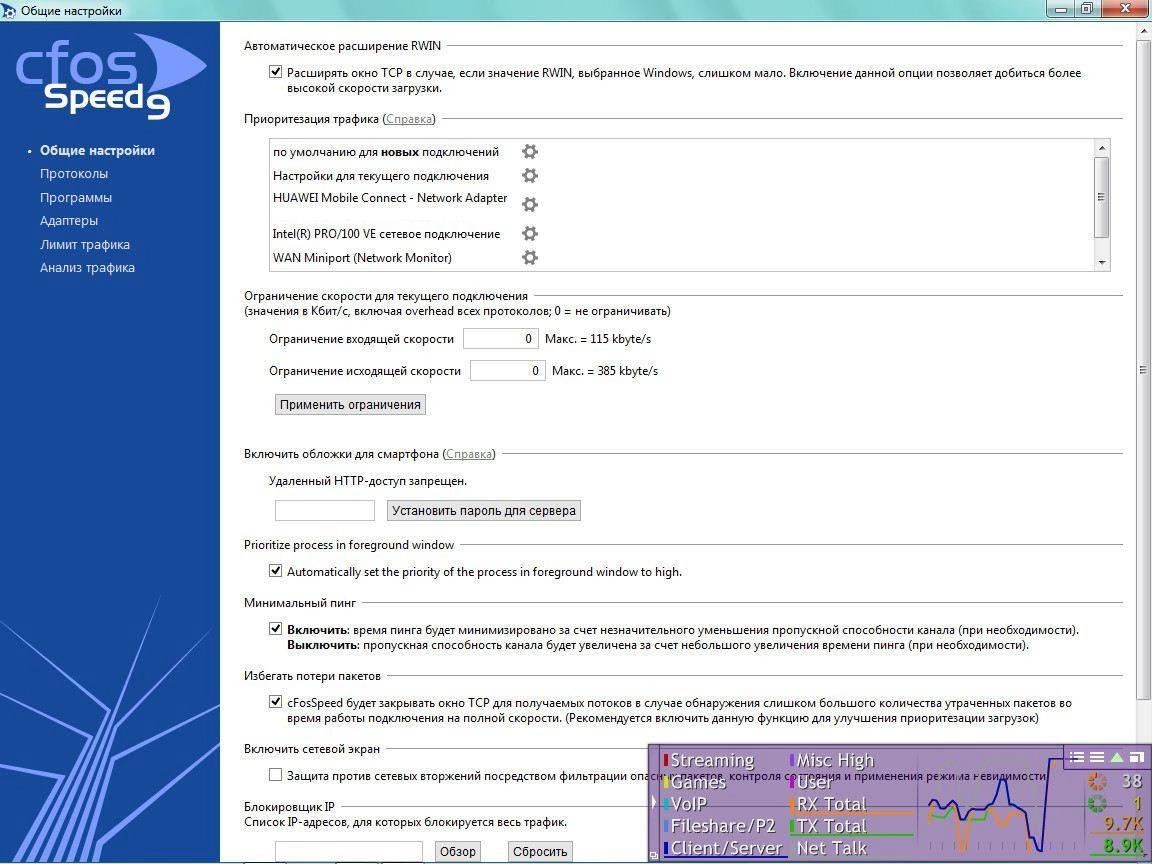The image size is (1152, 864).
Task: Click the Обзор button
Action: 457,852
